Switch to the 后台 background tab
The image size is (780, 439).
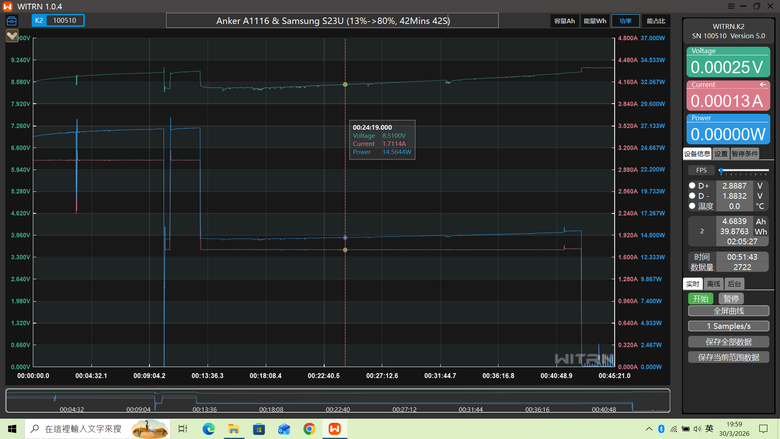click(x=734, y=284)
